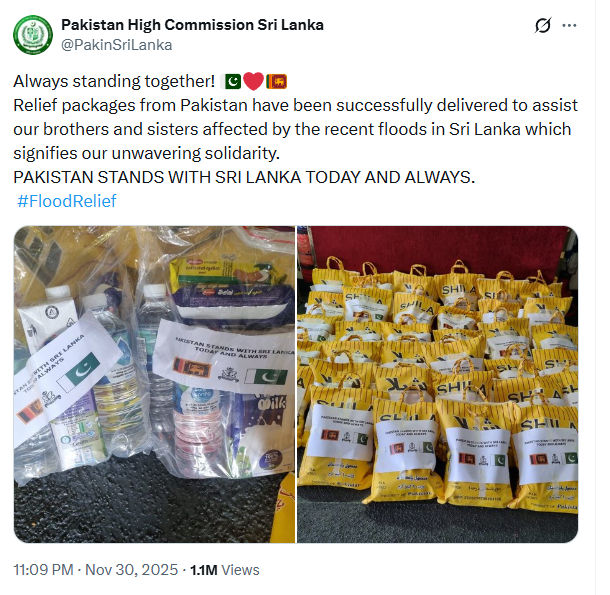Image resolution: width=610 pixels, height=595 pixels.
Task: Open the 11:09 PM Nov 30, 2025 timestamp
Action: click(96, 570)
